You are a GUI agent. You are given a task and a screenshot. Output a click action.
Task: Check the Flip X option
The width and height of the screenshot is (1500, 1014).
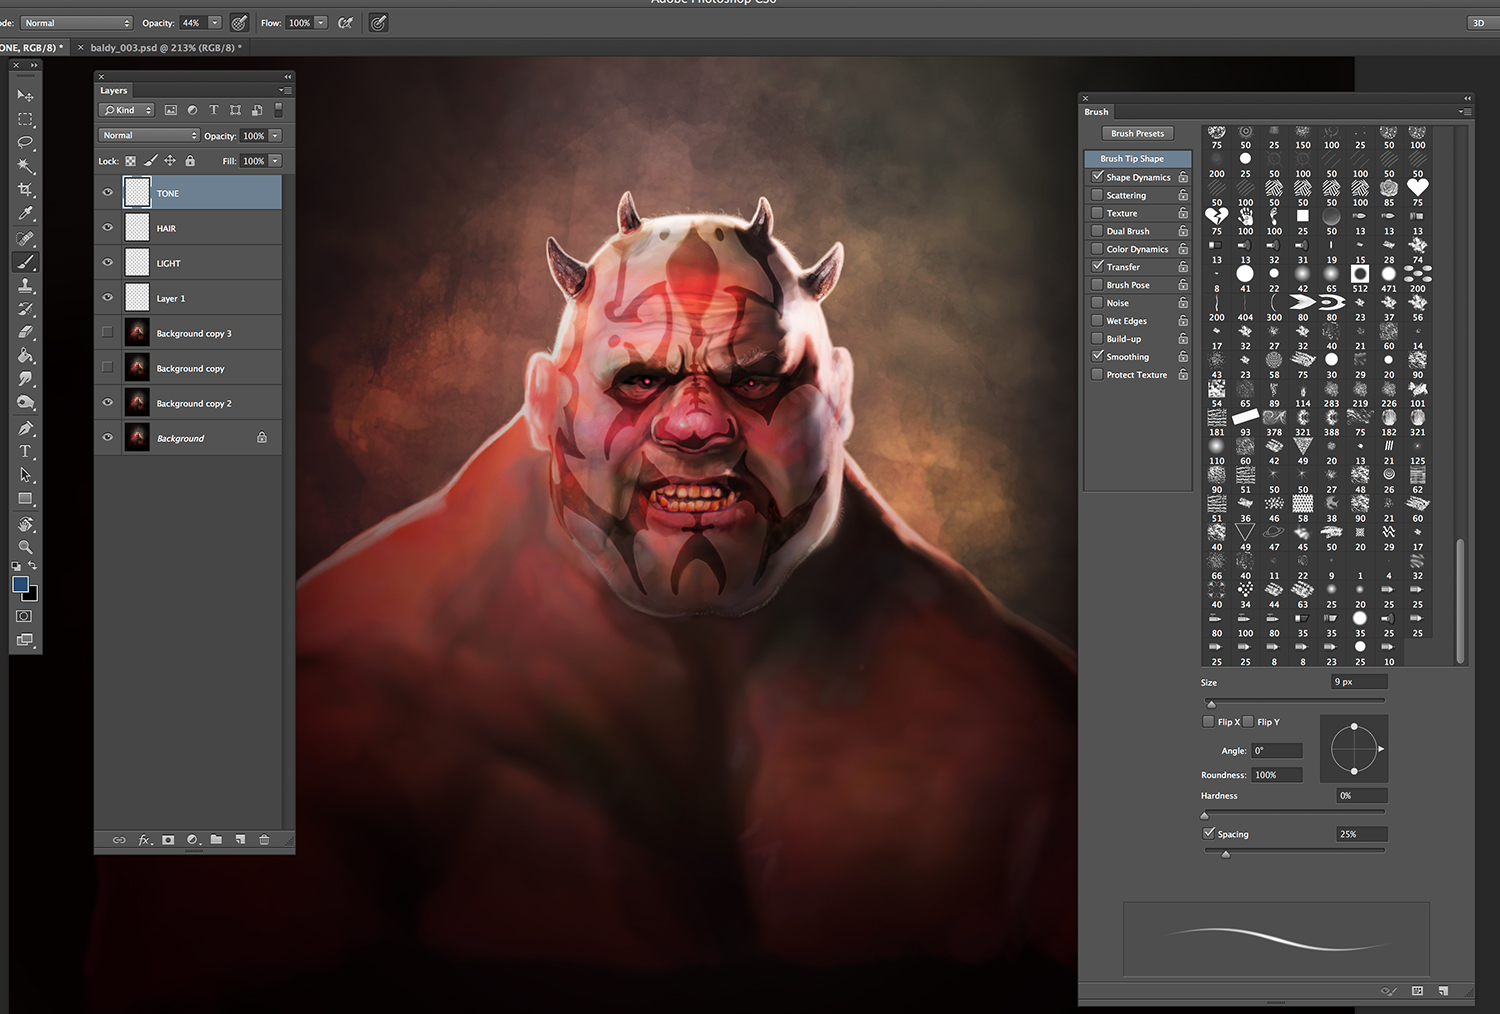click(1208, 721)
